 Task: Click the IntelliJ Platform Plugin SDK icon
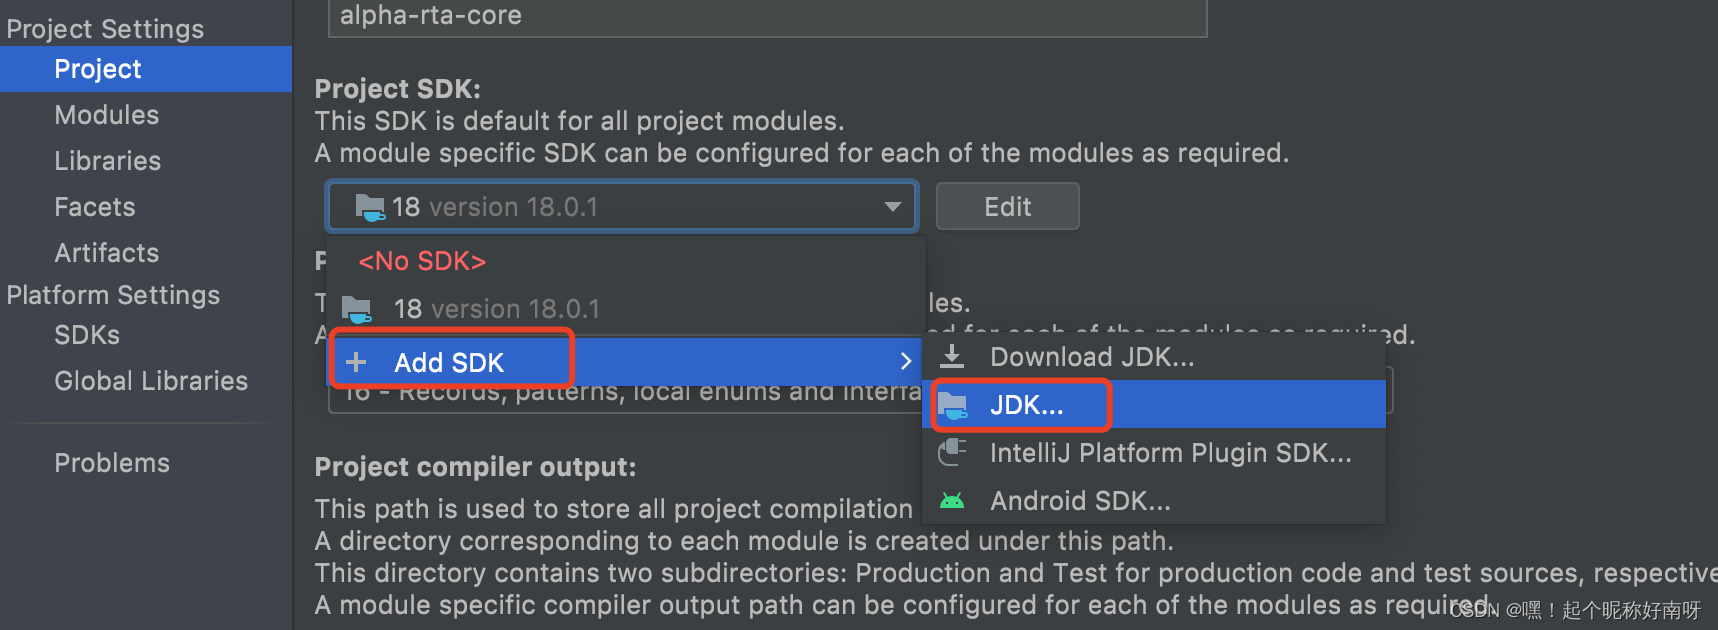pyautogui.click(x=953, y=452)
